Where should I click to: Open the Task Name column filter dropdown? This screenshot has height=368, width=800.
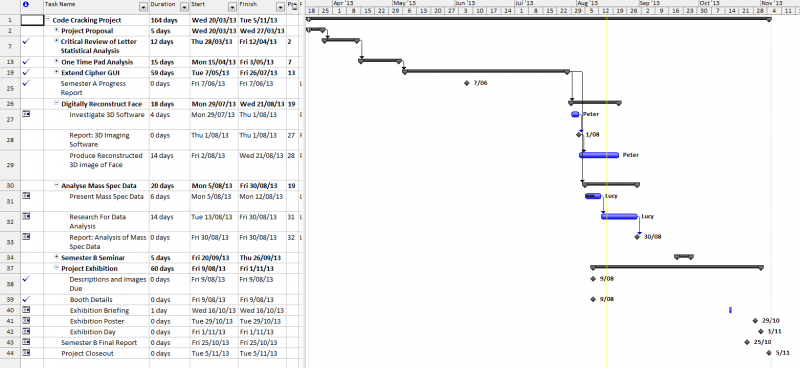tap(143, 7)
